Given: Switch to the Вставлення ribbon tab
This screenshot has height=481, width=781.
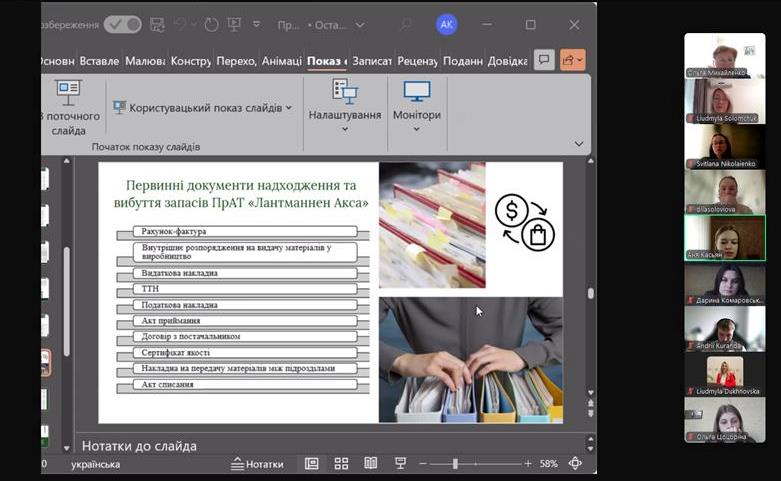Looking at the screenshot, I should tap(99, 61).
